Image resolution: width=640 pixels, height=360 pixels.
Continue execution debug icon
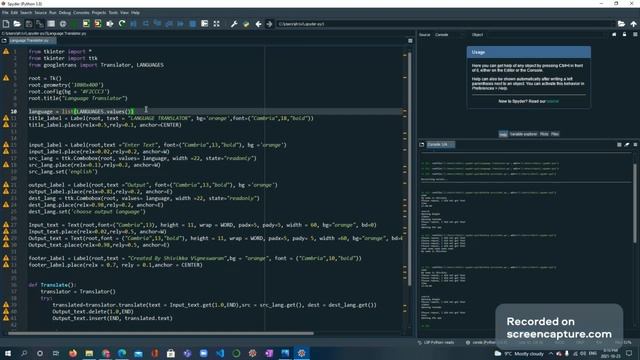pos(180,24)
